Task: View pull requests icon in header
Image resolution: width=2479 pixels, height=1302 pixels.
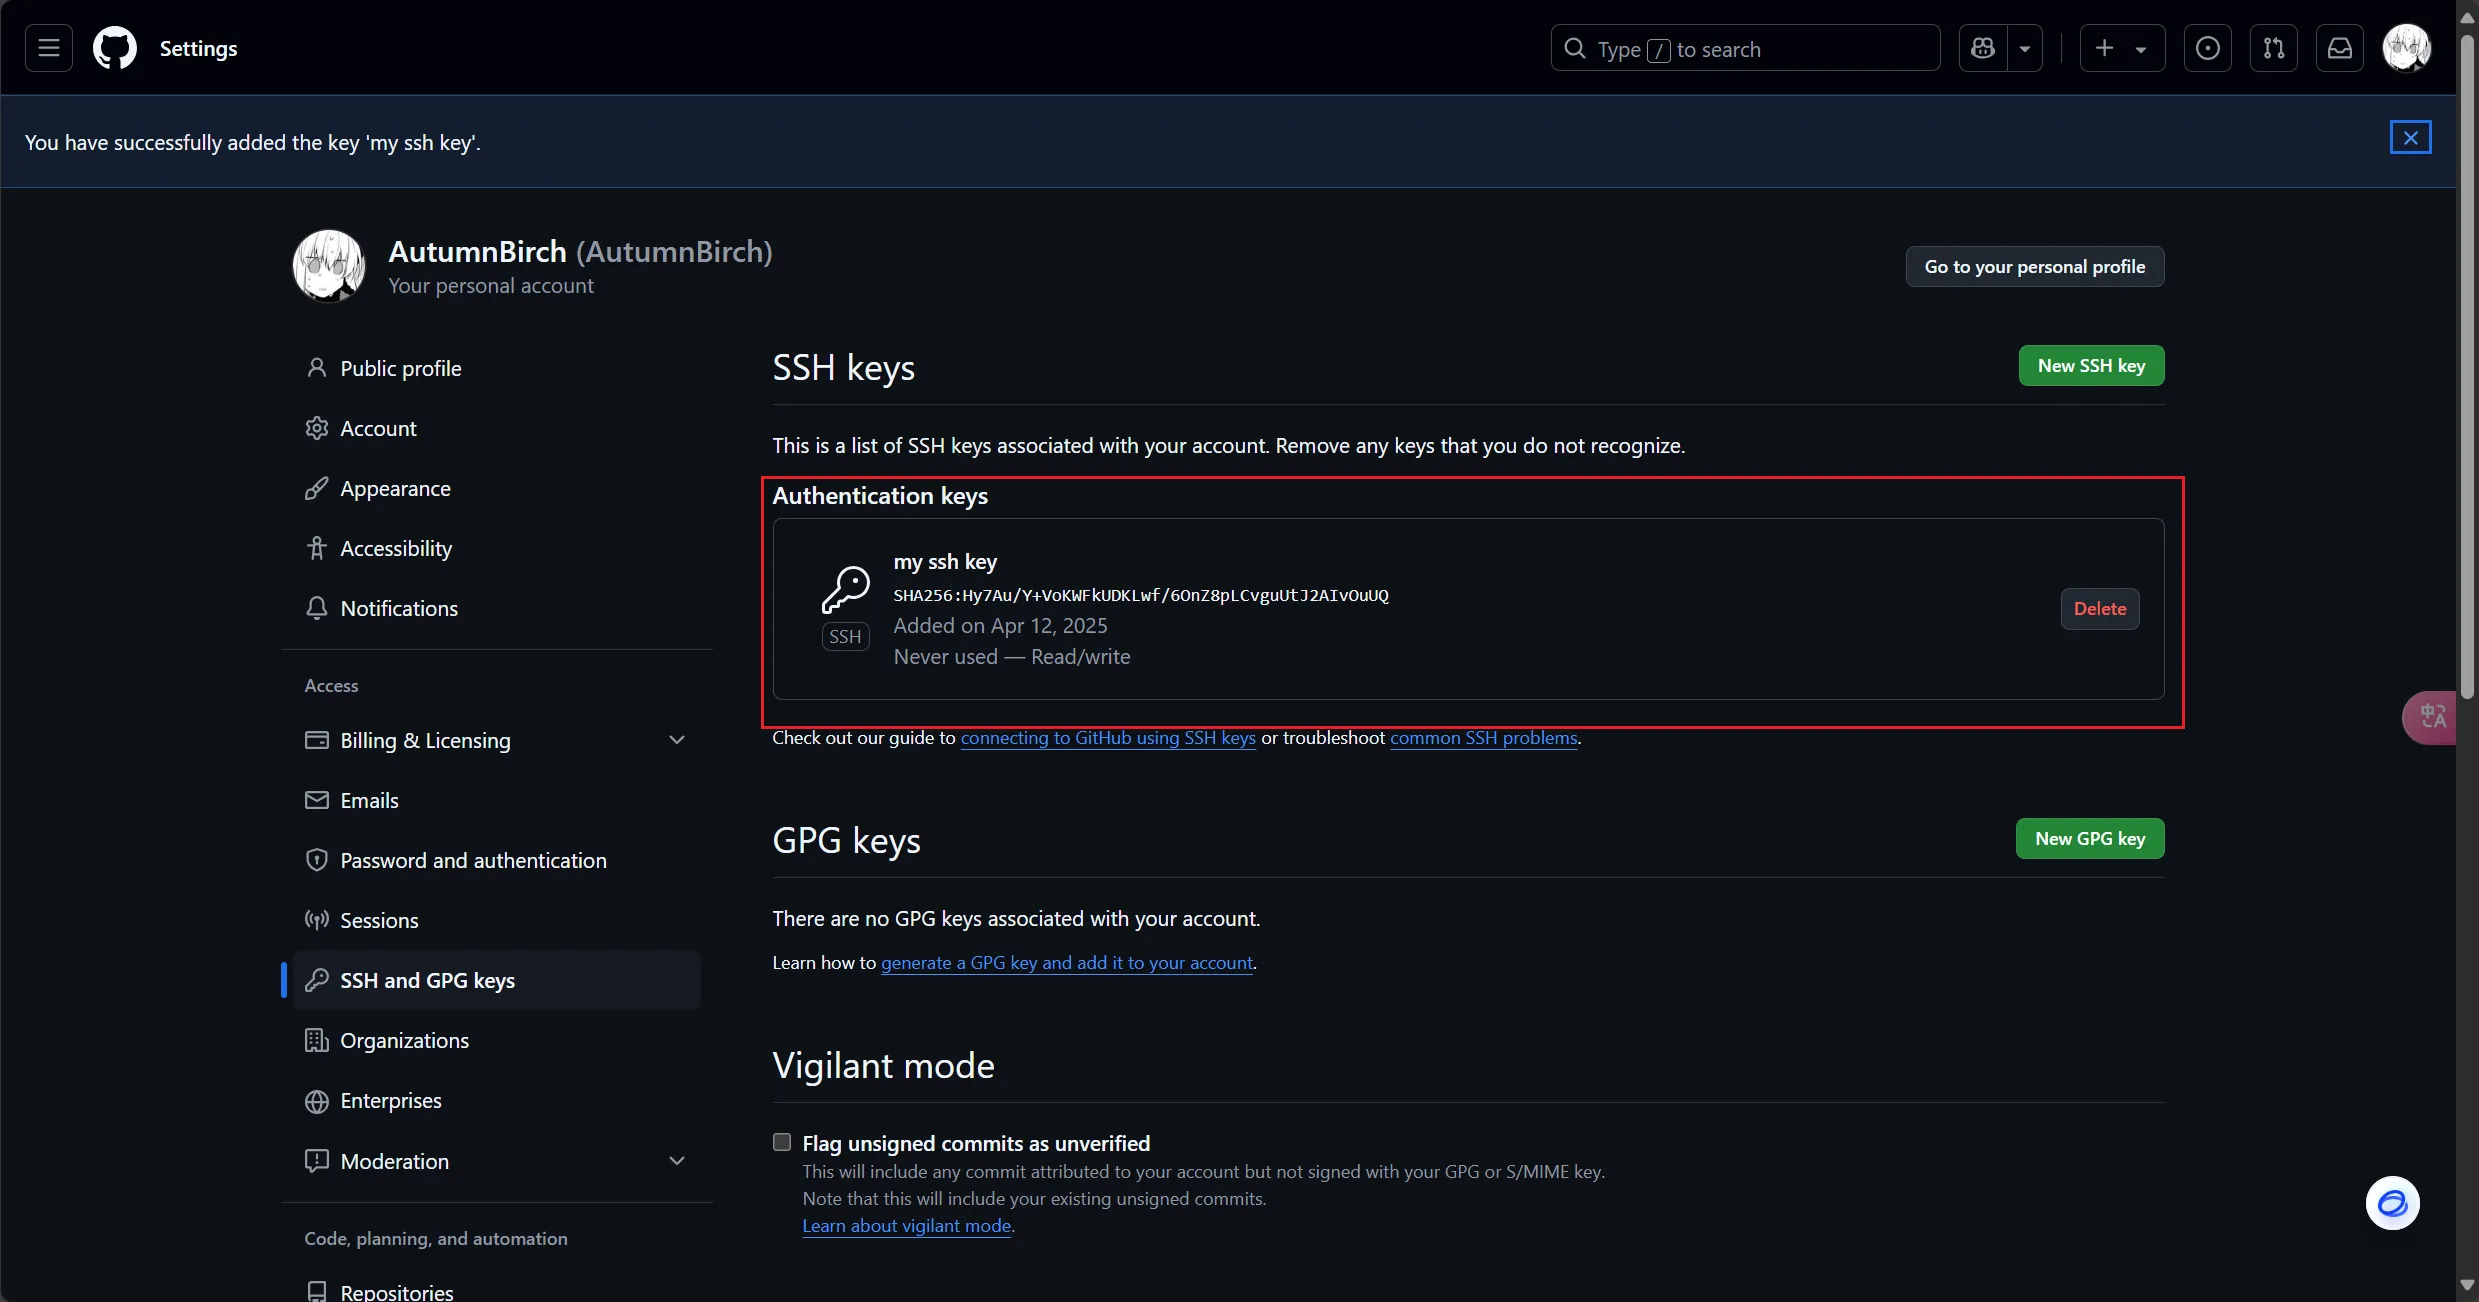Action: 2274,48
